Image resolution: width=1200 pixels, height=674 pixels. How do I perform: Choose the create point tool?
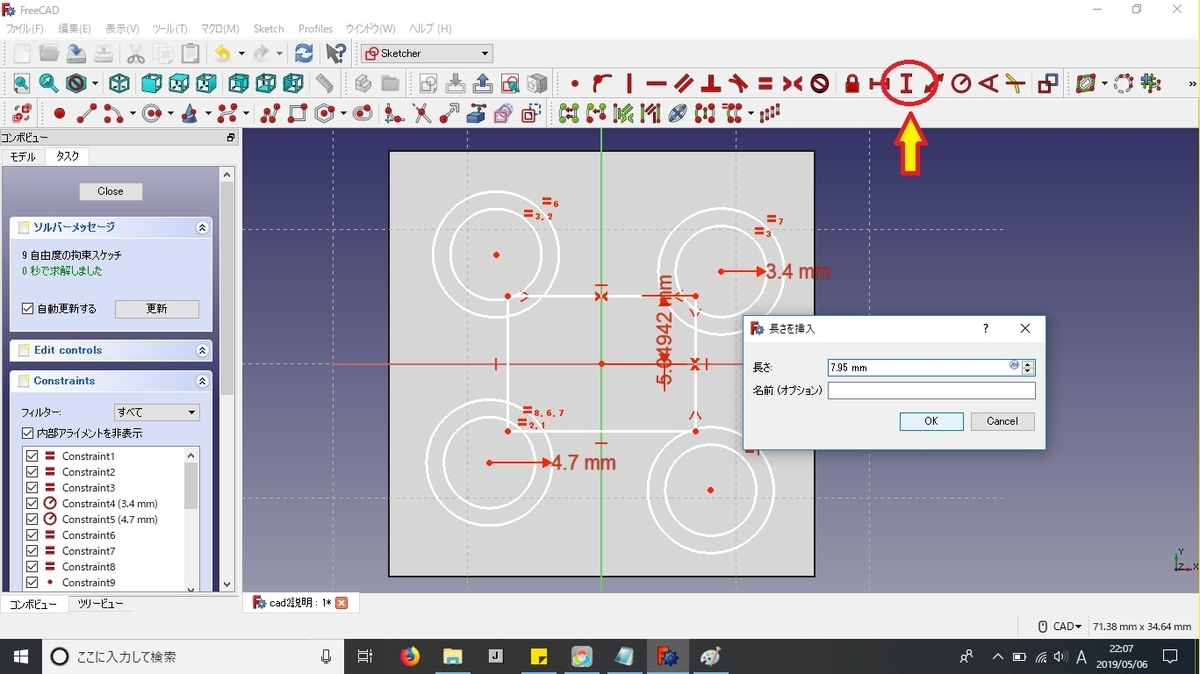pos(59,113)
